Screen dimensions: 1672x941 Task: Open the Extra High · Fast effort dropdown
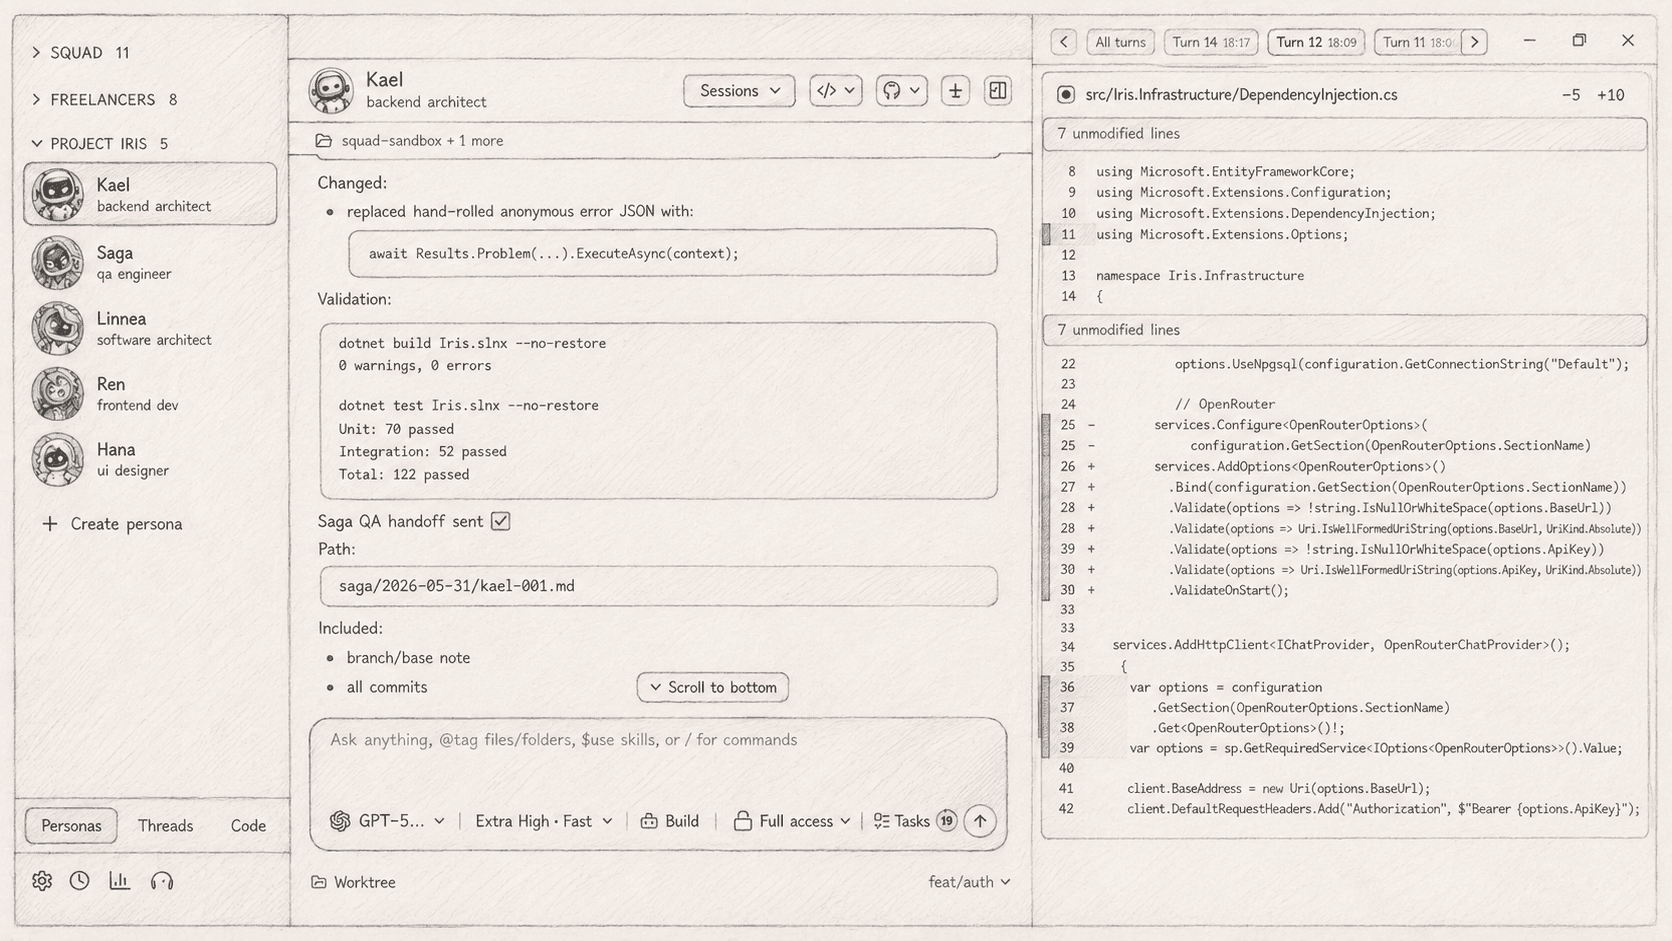tap(544, 821)
